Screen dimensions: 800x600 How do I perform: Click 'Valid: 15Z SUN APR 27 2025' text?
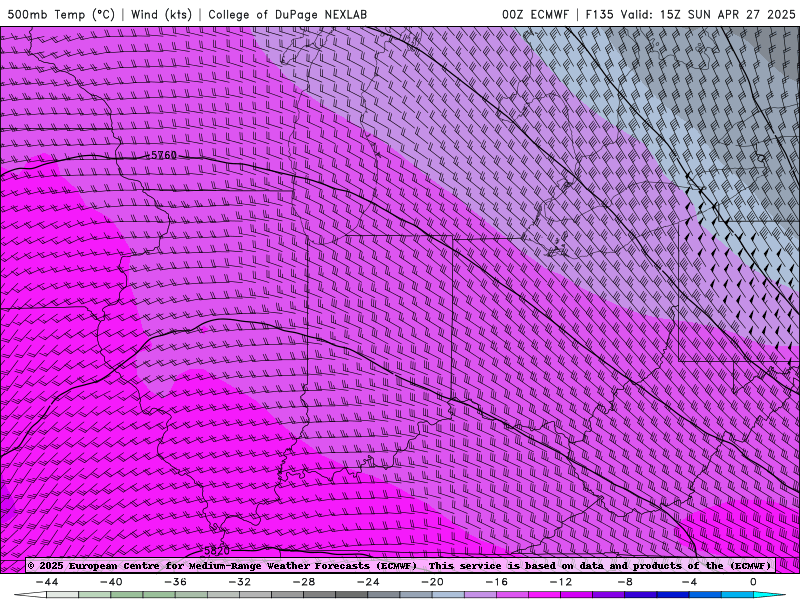click(708, 14)
